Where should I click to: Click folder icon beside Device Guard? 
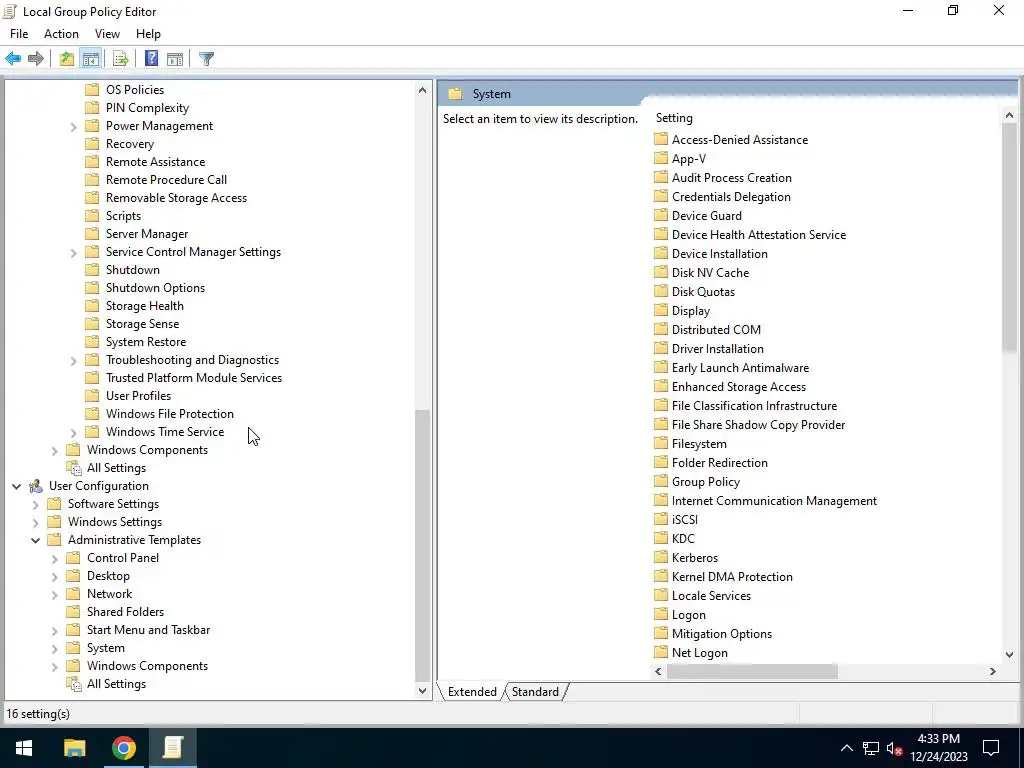coord(661,216)
